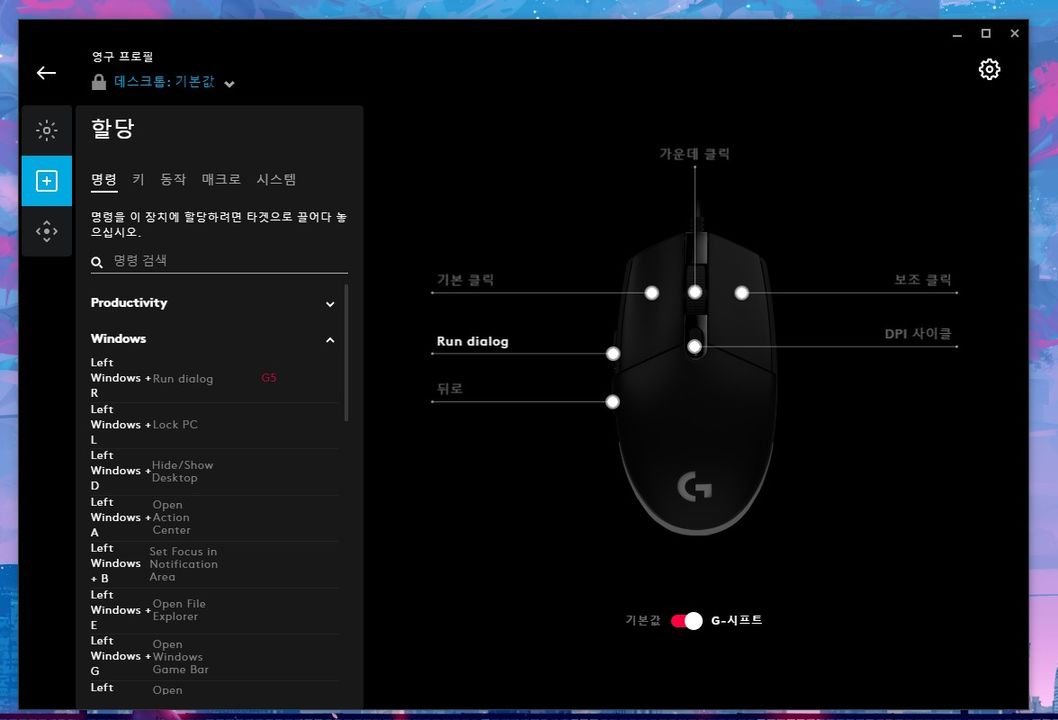Select the Open File Explorer command row

tap(215, 610)
